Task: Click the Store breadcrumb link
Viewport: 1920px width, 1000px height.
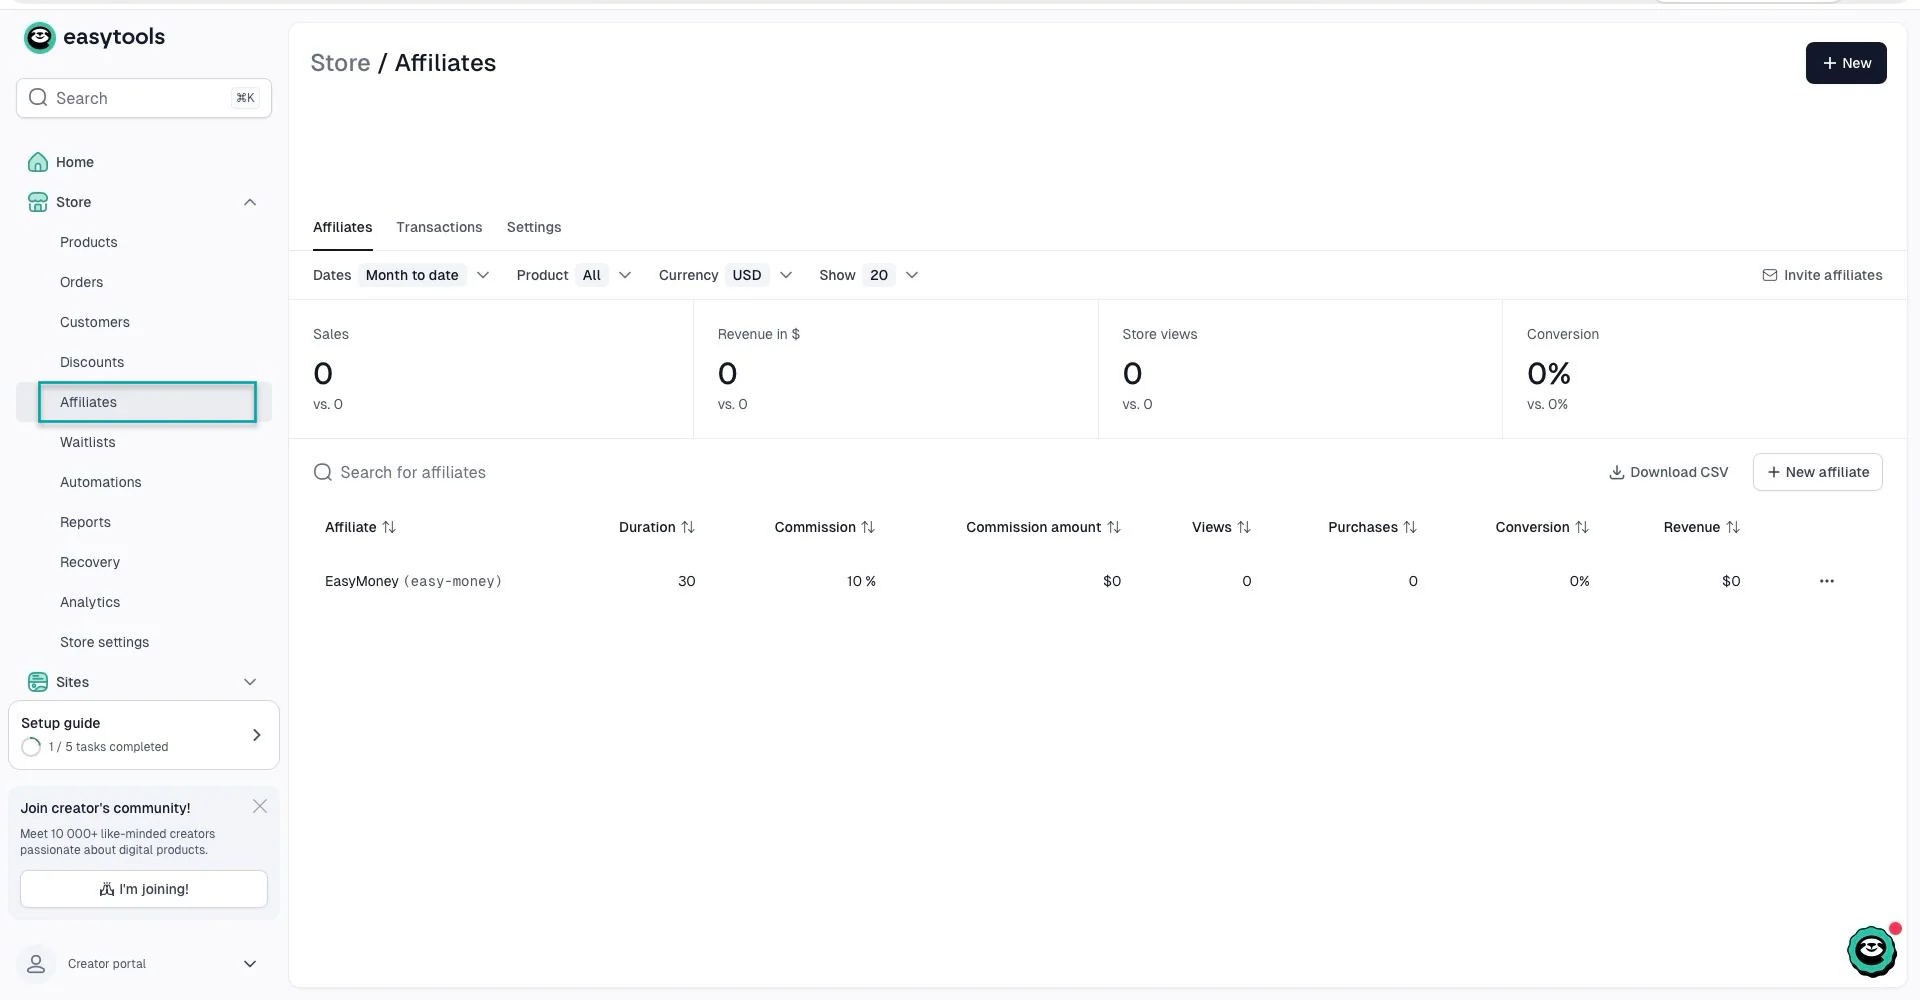Action: [340, 63]
